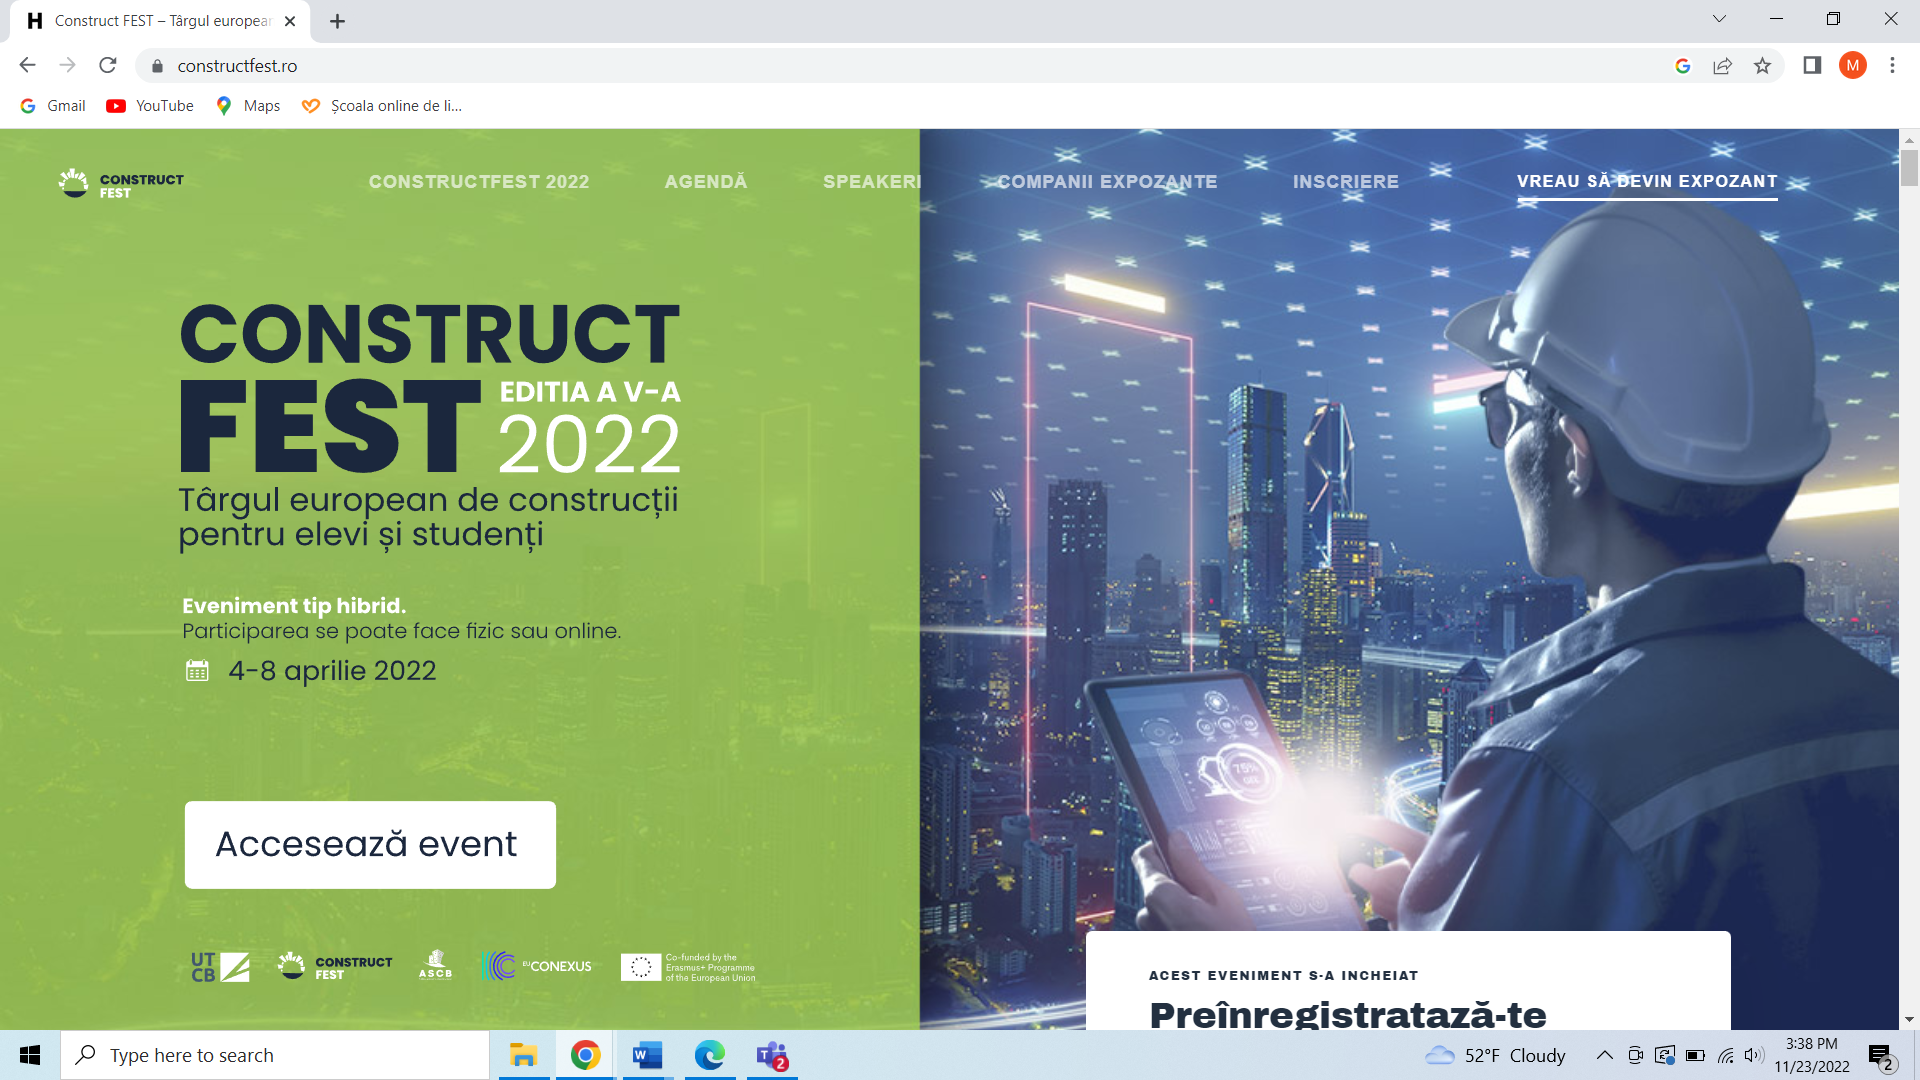
Task: Open YouTube bookmark
Action: (x=150, y=106)
